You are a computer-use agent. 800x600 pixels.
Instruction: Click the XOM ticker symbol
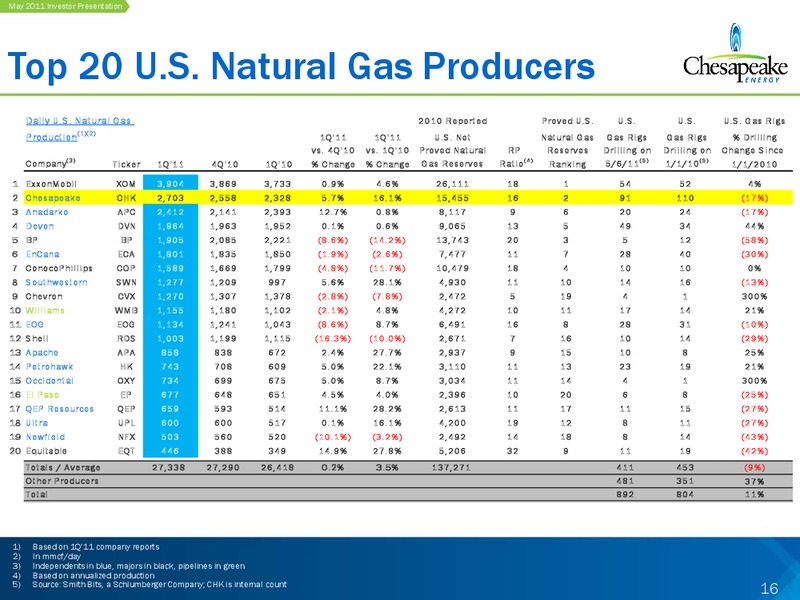pyautogui.click(x=126, y=184)
